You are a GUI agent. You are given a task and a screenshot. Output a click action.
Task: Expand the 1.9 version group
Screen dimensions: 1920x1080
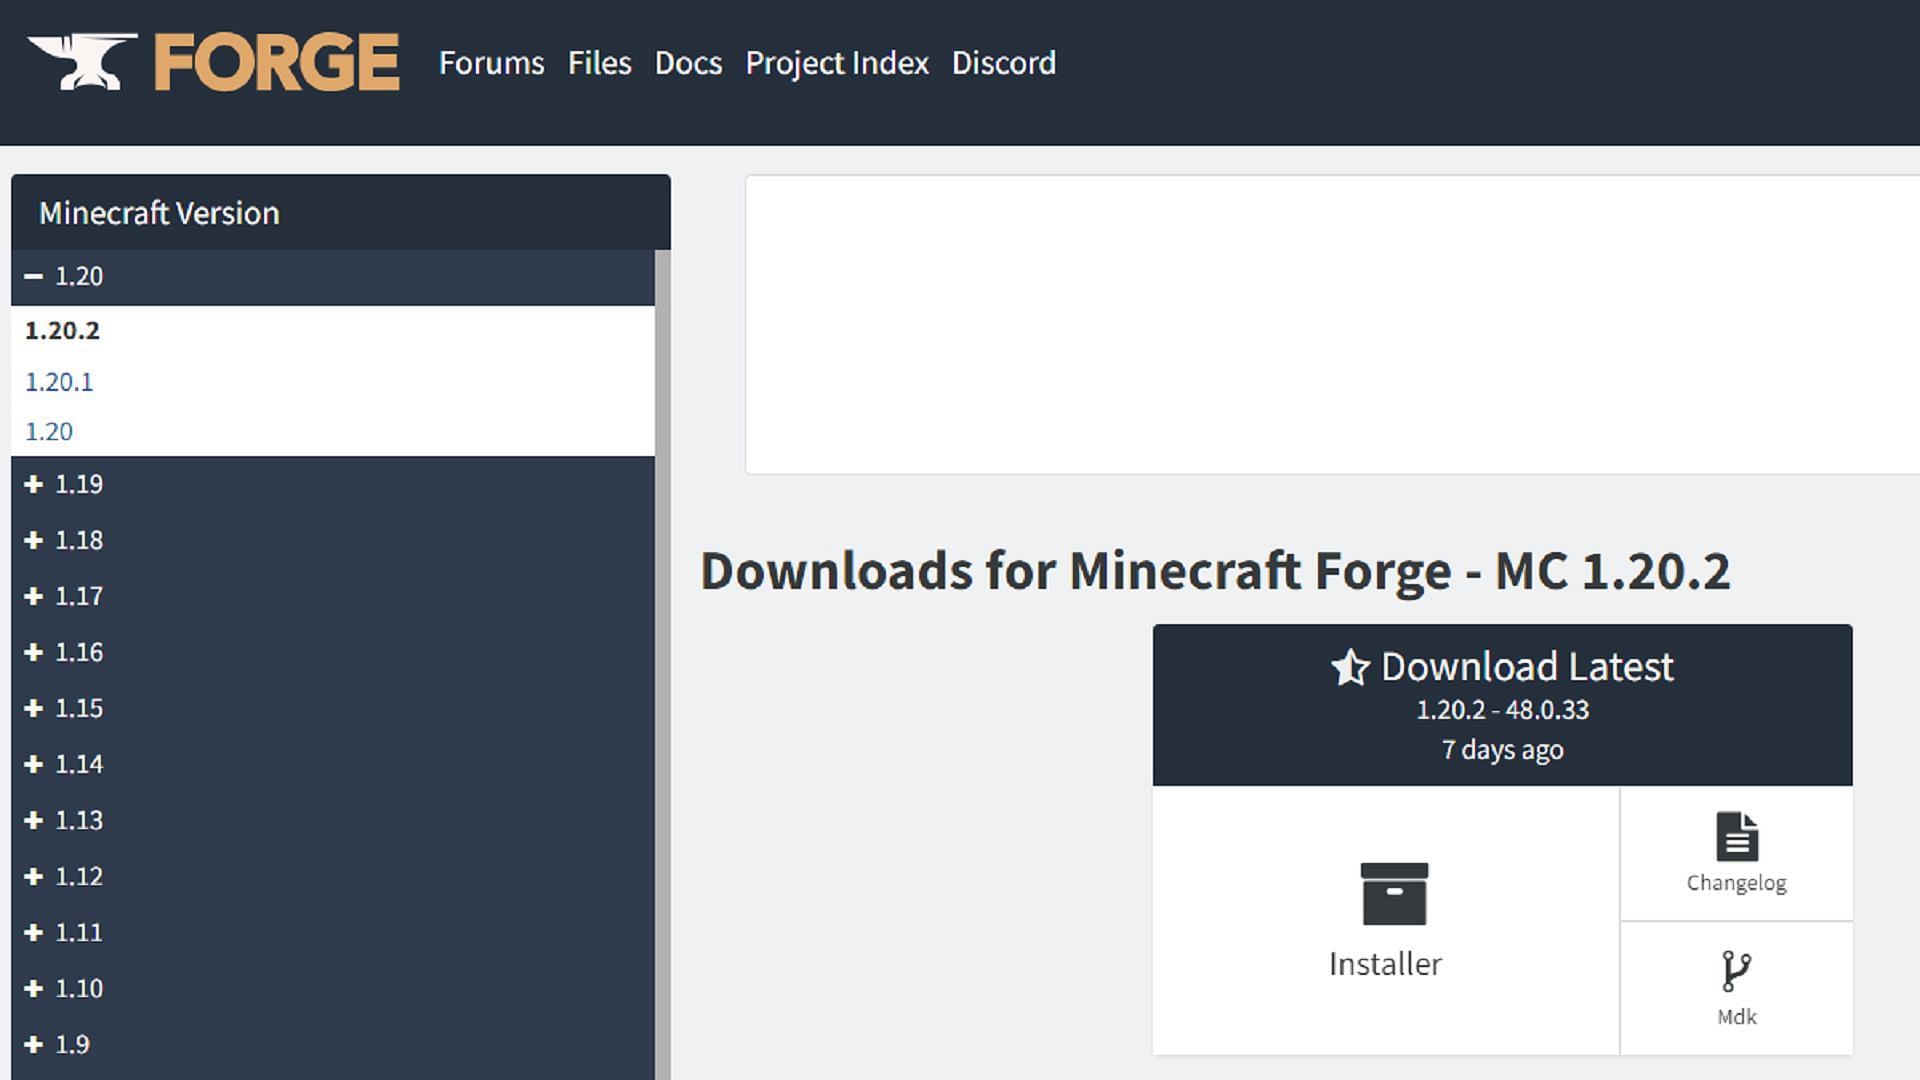pyautogui.click(x=333, y=1045)
